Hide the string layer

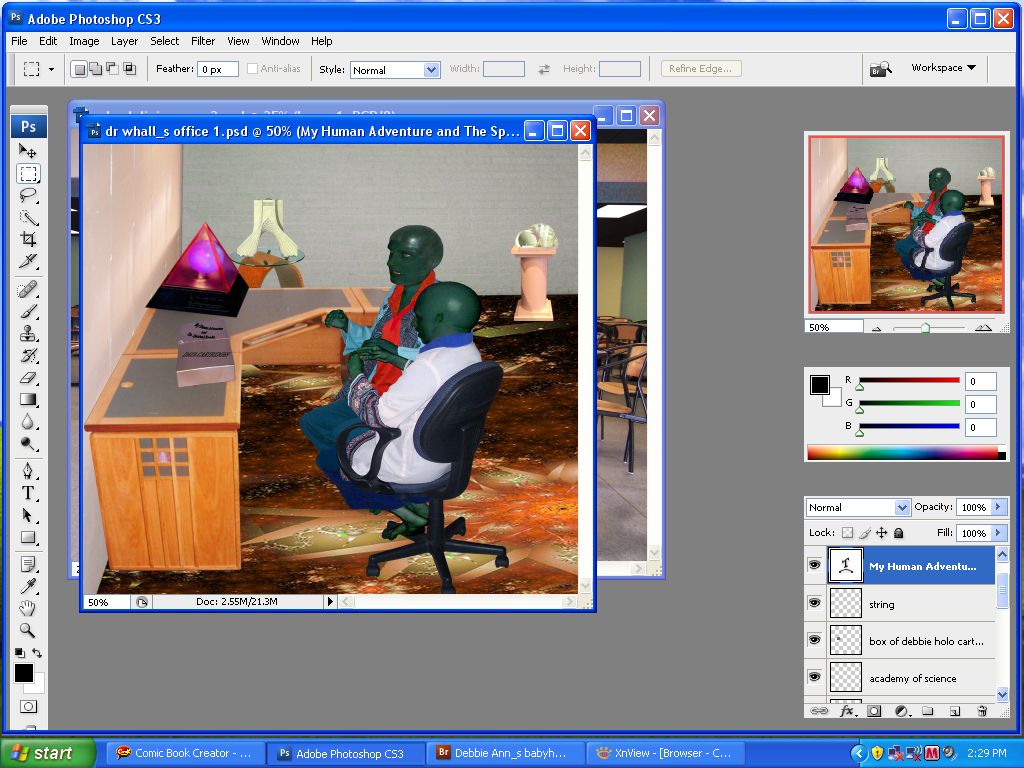(x=814, y=603)
